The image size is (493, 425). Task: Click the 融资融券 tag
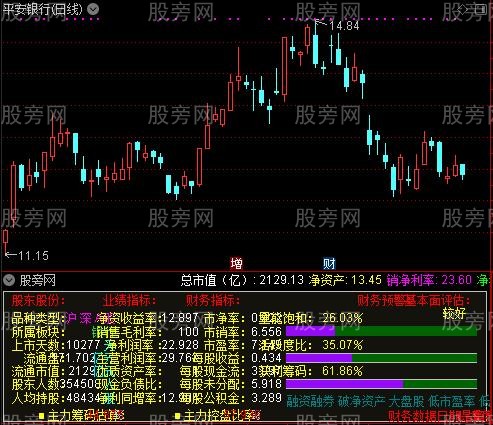pos(310,401)
